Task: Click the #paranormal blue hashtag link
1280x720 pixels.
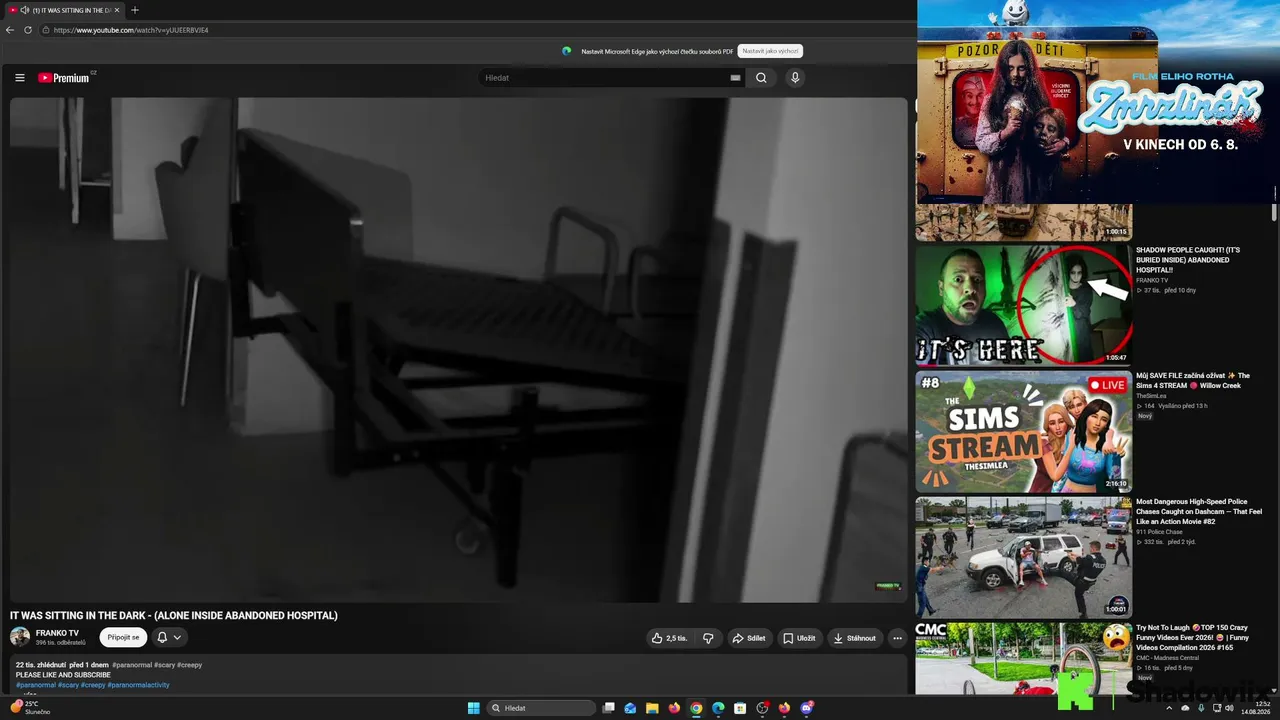Action: (34, 685)
